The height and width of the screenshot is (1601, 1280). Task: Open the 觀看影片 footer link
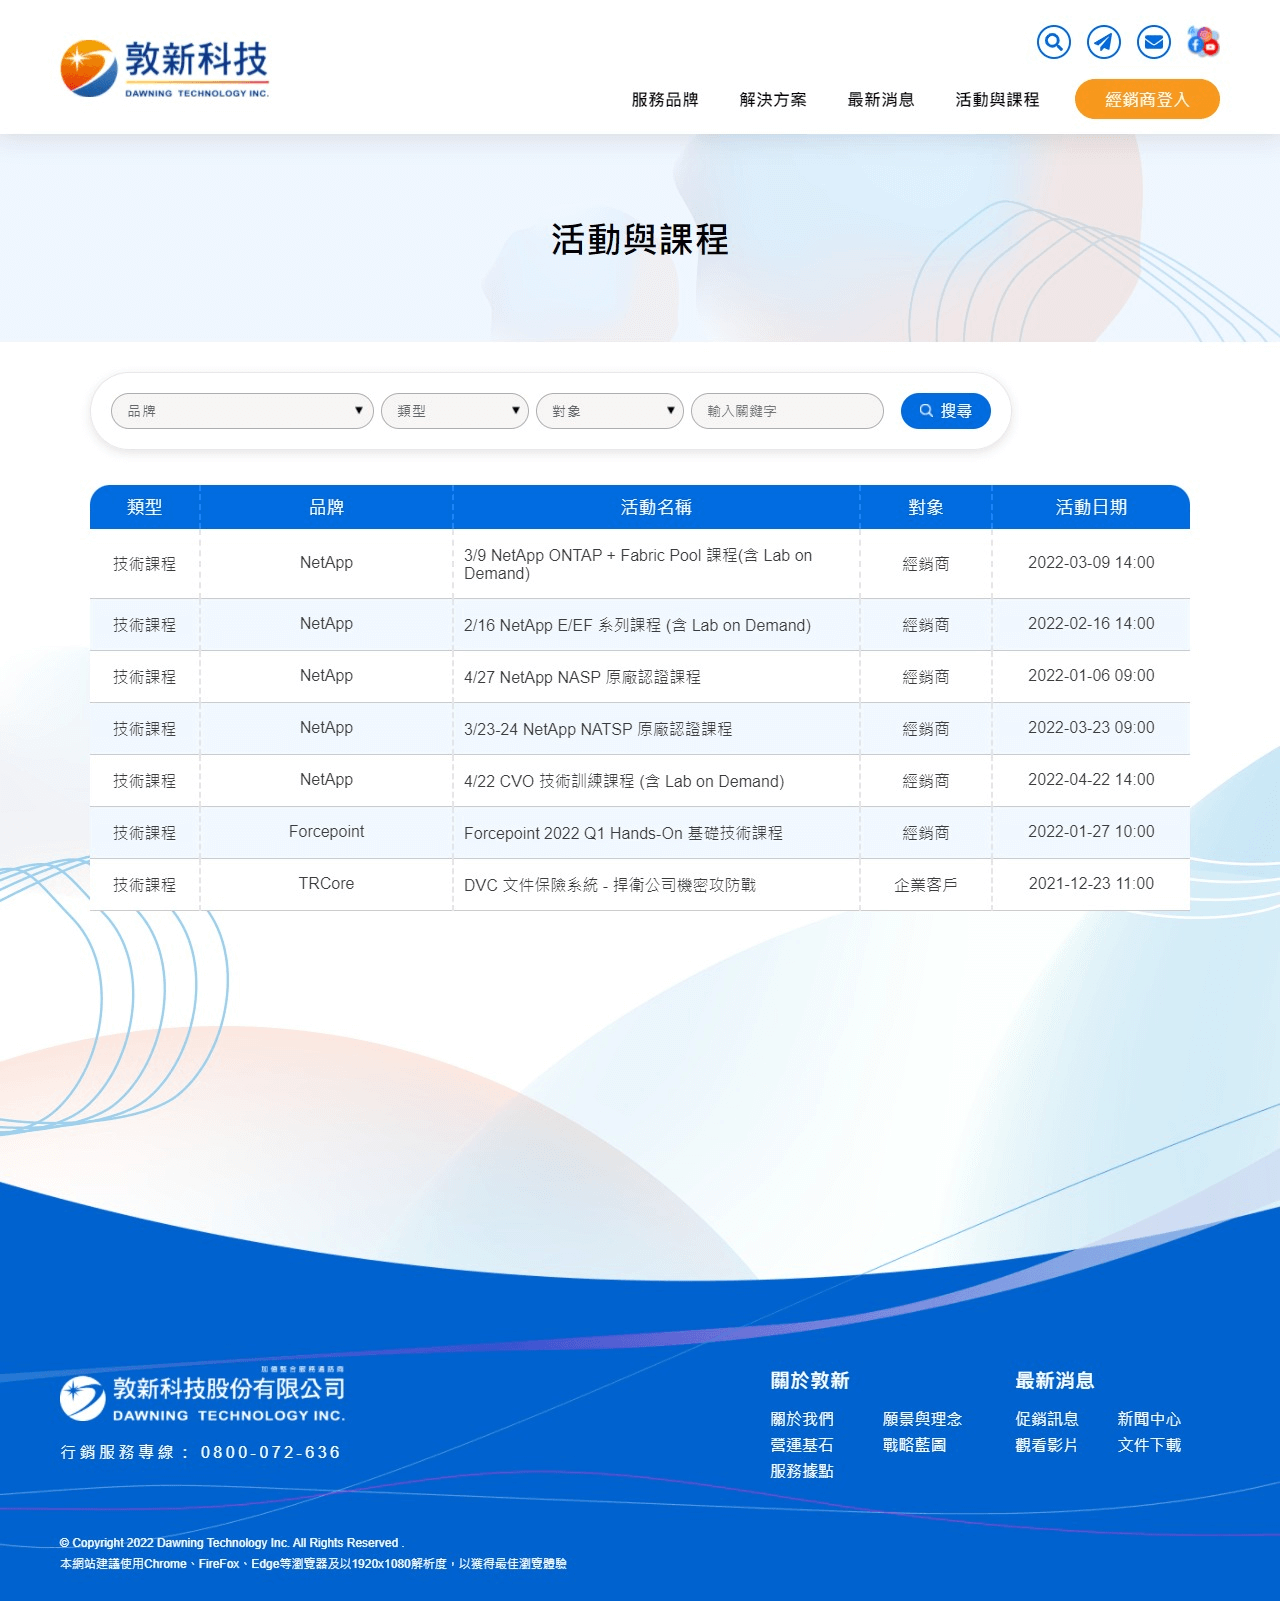[1047, 1445]
